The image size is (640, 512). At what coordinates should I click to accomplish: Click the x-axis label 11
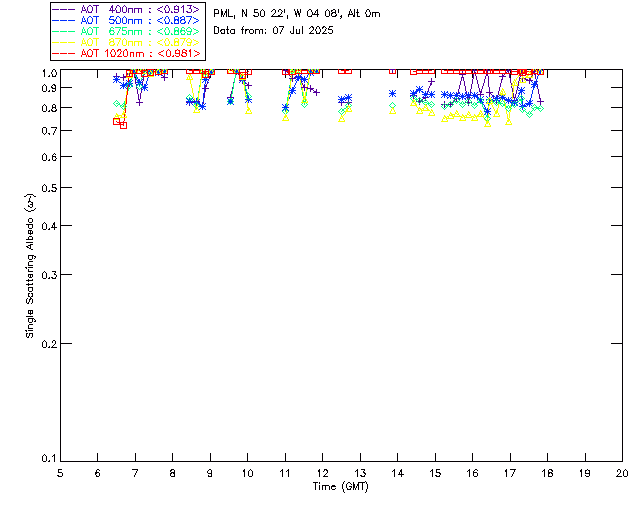(285, 473)
